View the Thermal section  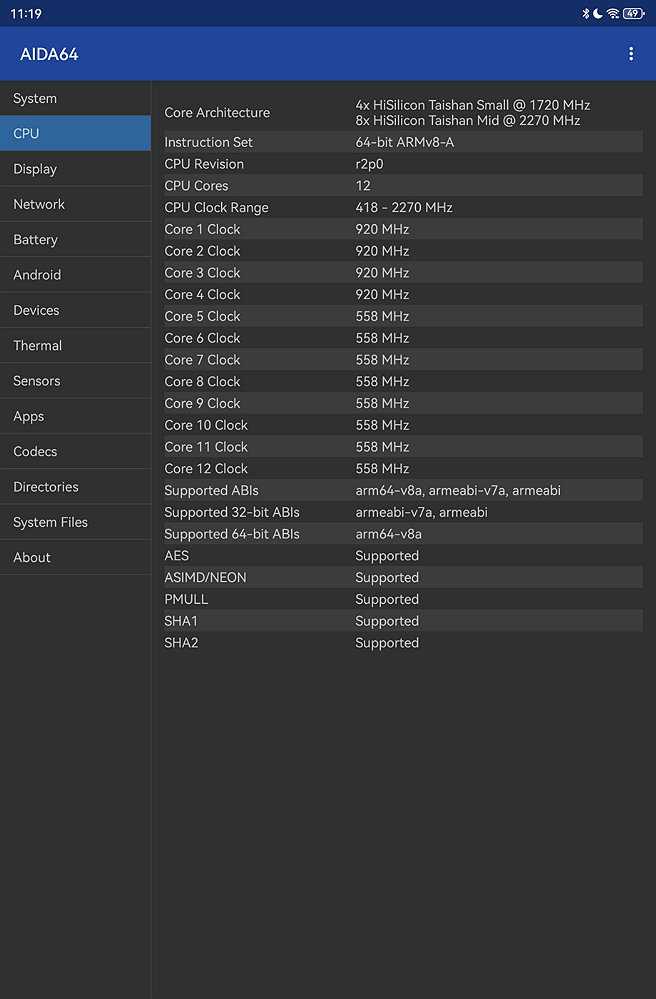point(75,345)
